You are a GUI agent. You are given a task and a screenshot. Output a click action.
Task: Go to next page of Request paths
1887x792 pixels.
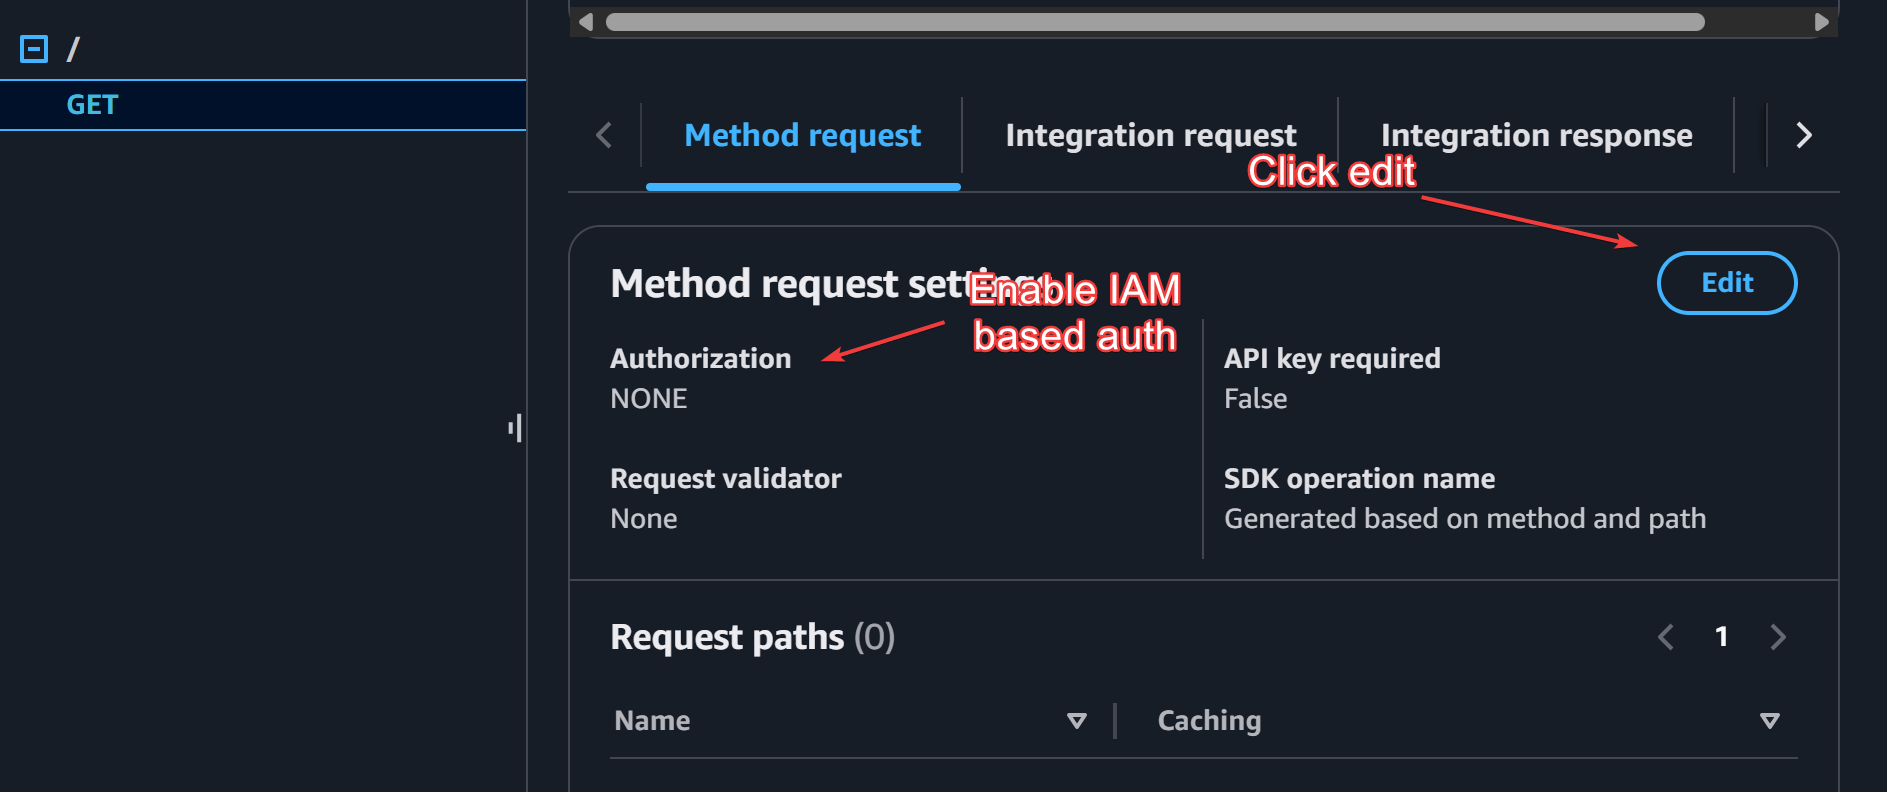click(x=1777, y=637)
